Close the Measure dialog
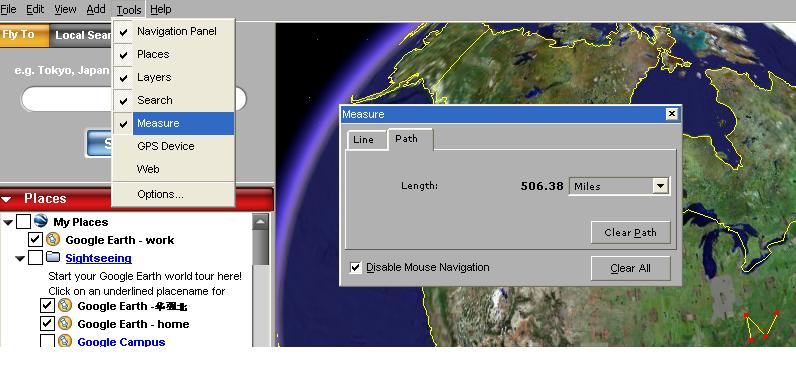796x384 pixels. coord(672,114)
